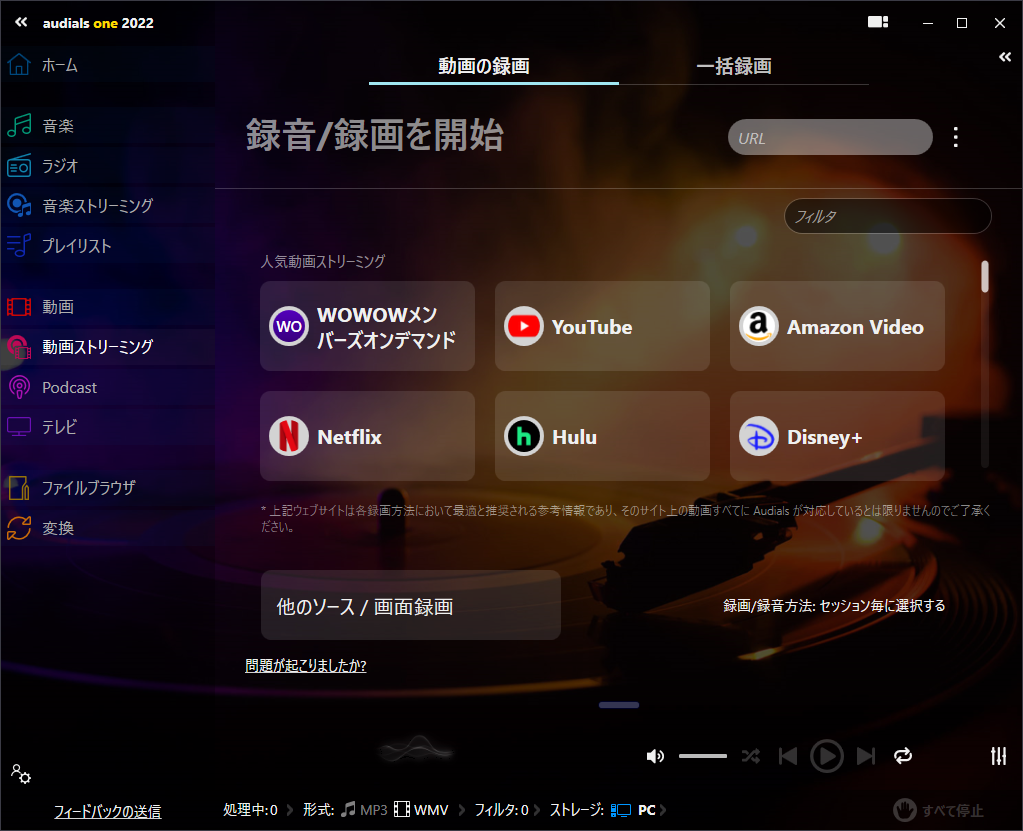The height and width of the screenshot is (831, 1023).
Task: Select the 動画ストリーミング sidebar icon
Action: pyautogui.click(x=19, y=347)
